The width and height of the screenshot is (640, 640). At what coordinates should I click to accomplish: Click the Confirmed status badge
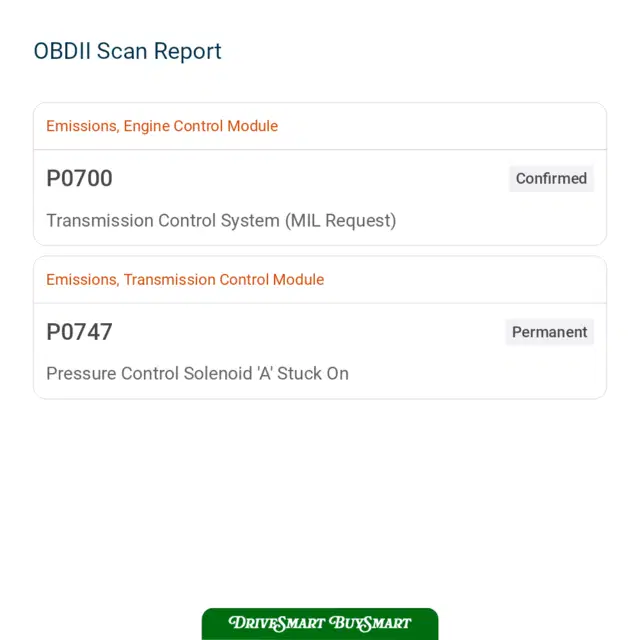(x=551, y=178)
